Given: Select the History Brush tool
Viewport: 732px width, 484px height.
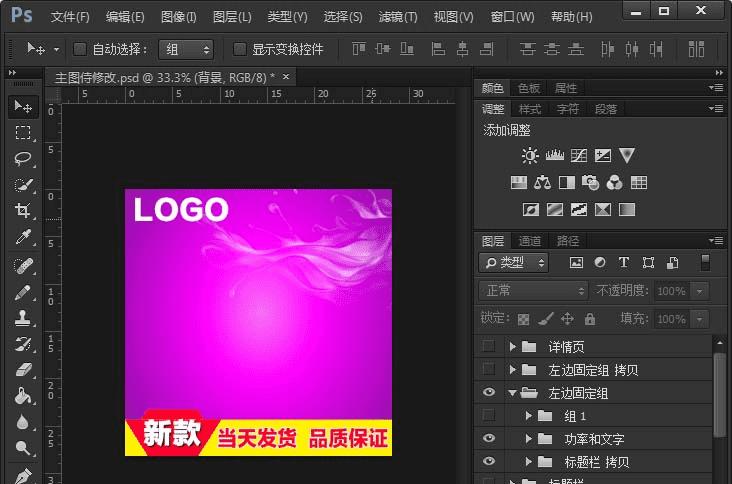Looking at the screenshot, I should tap(22, 344).
